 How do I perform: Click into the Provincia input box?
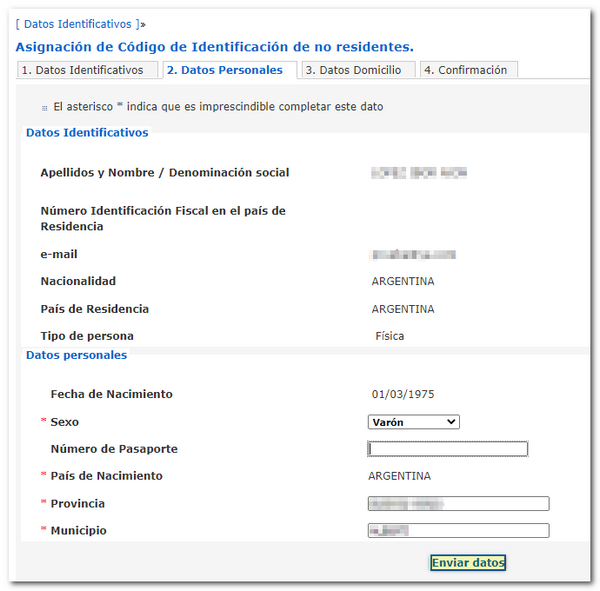coord(458,504)
